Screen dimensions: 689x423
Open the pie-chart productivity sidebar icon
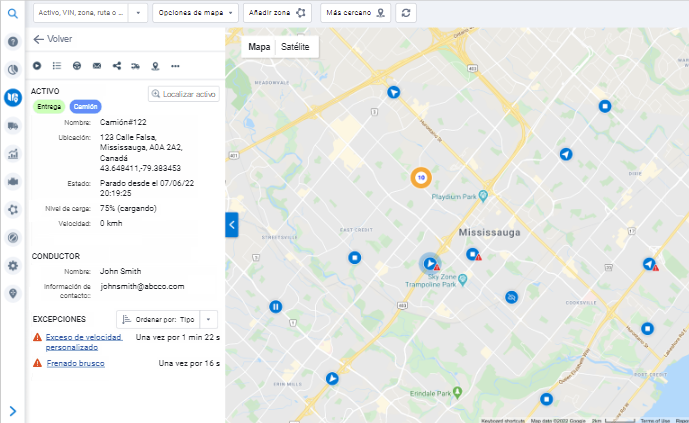click(13, 69)
